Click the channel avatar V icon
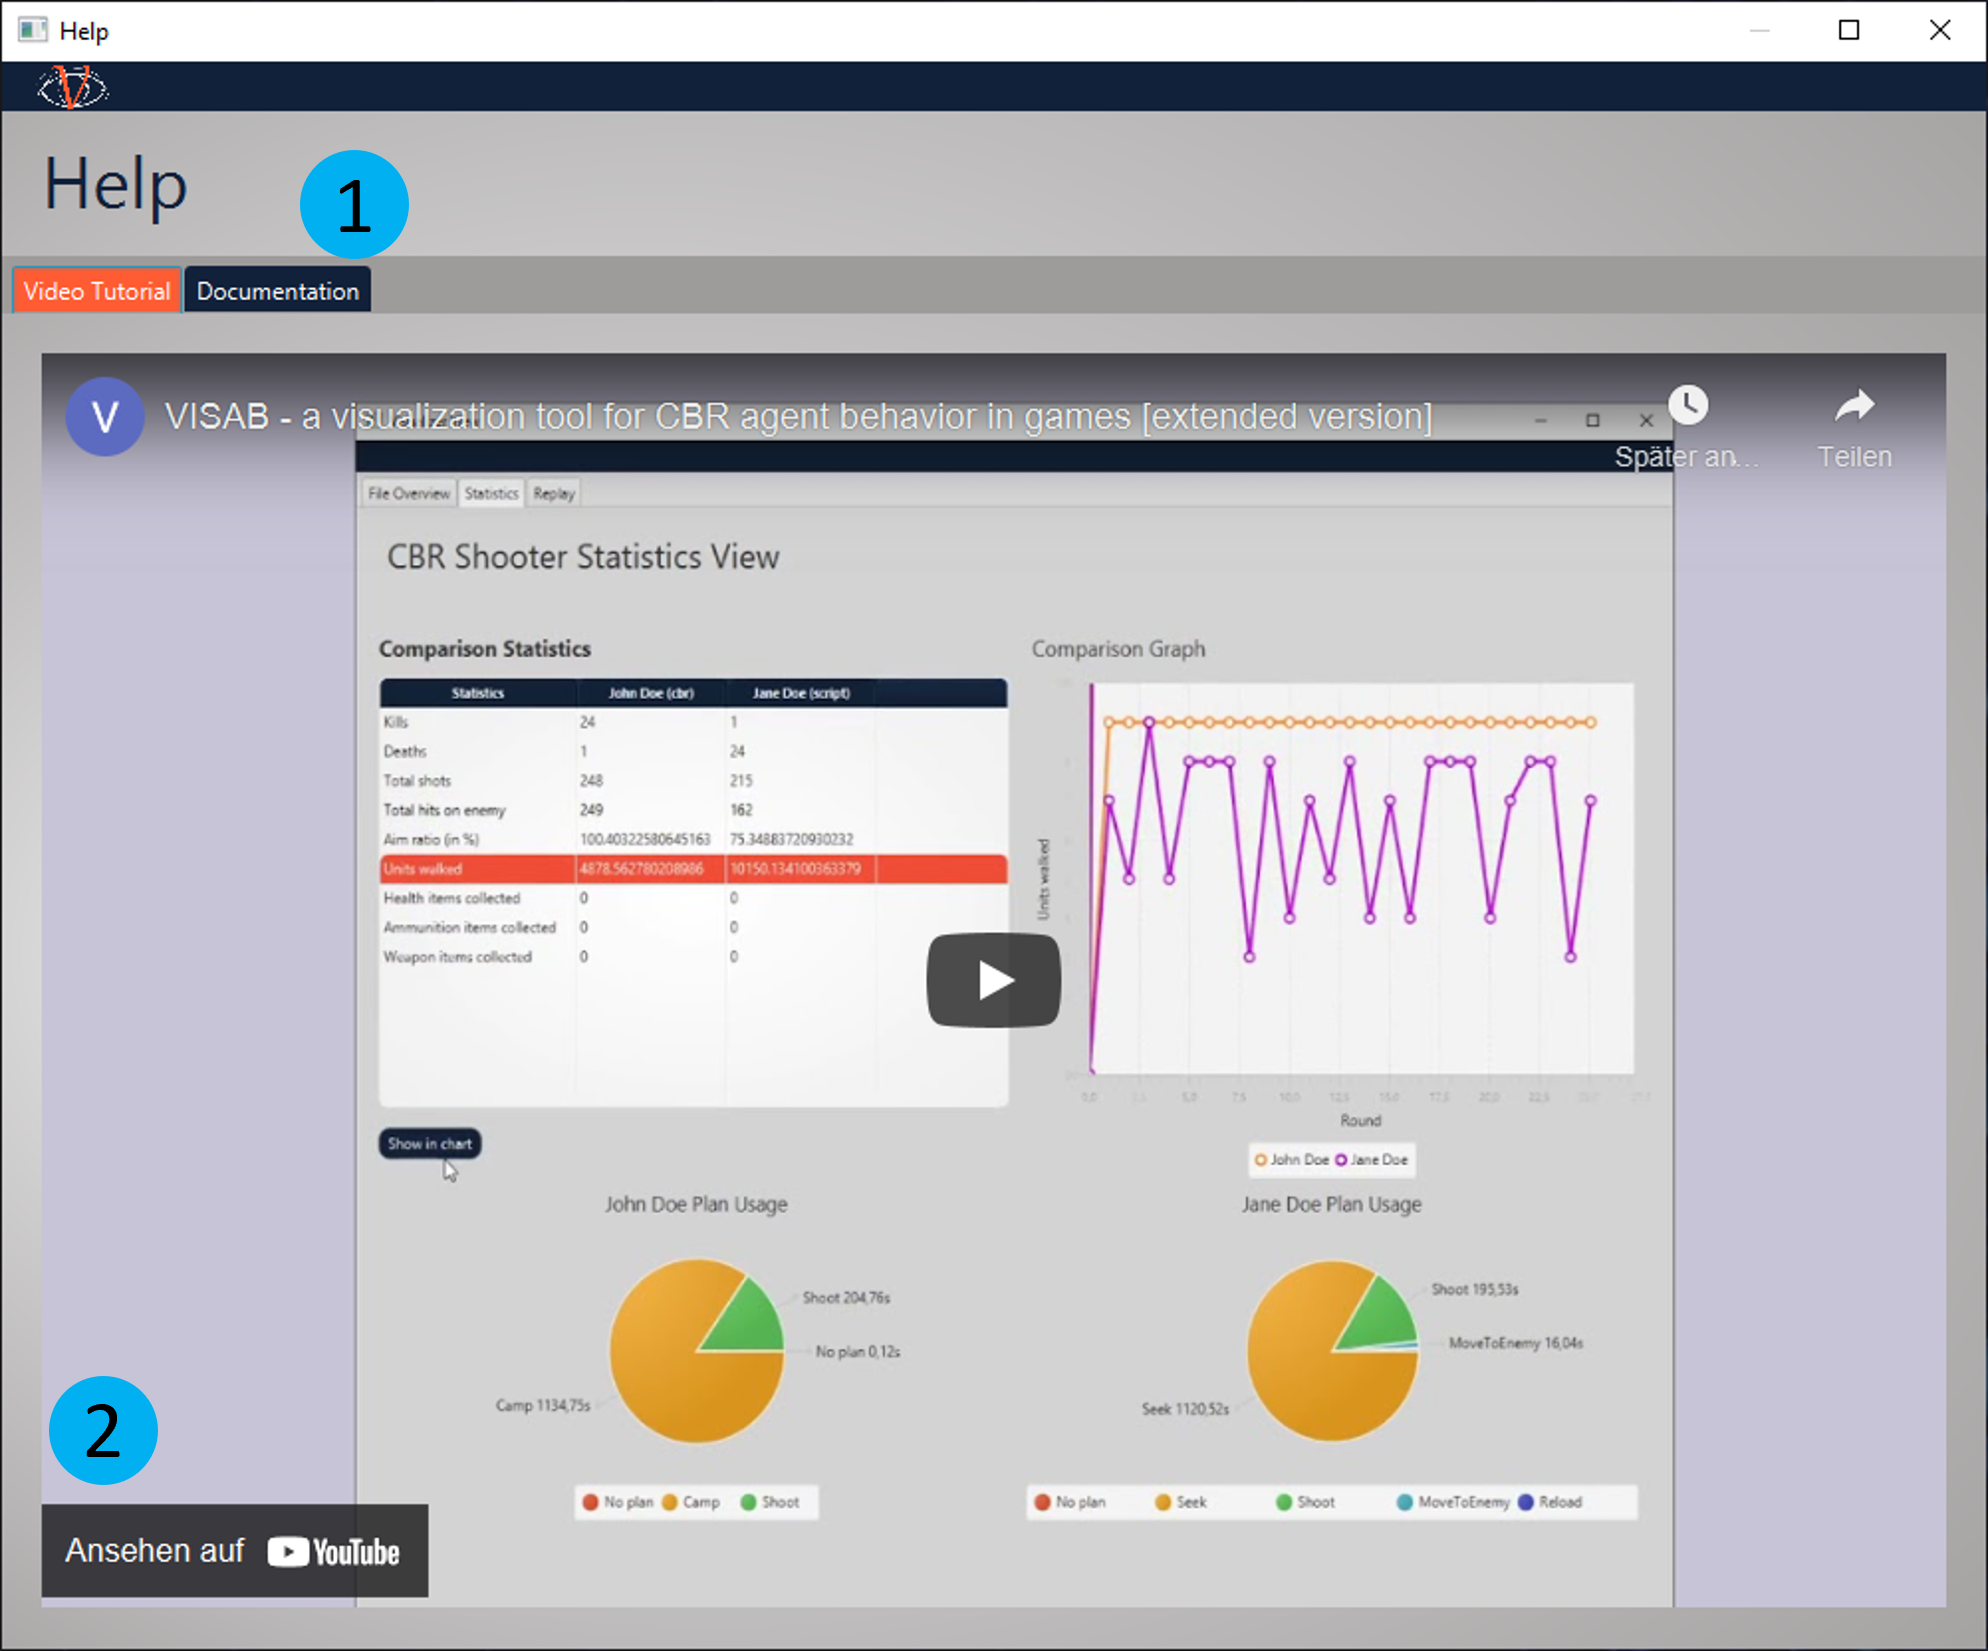 click(105, 417)
